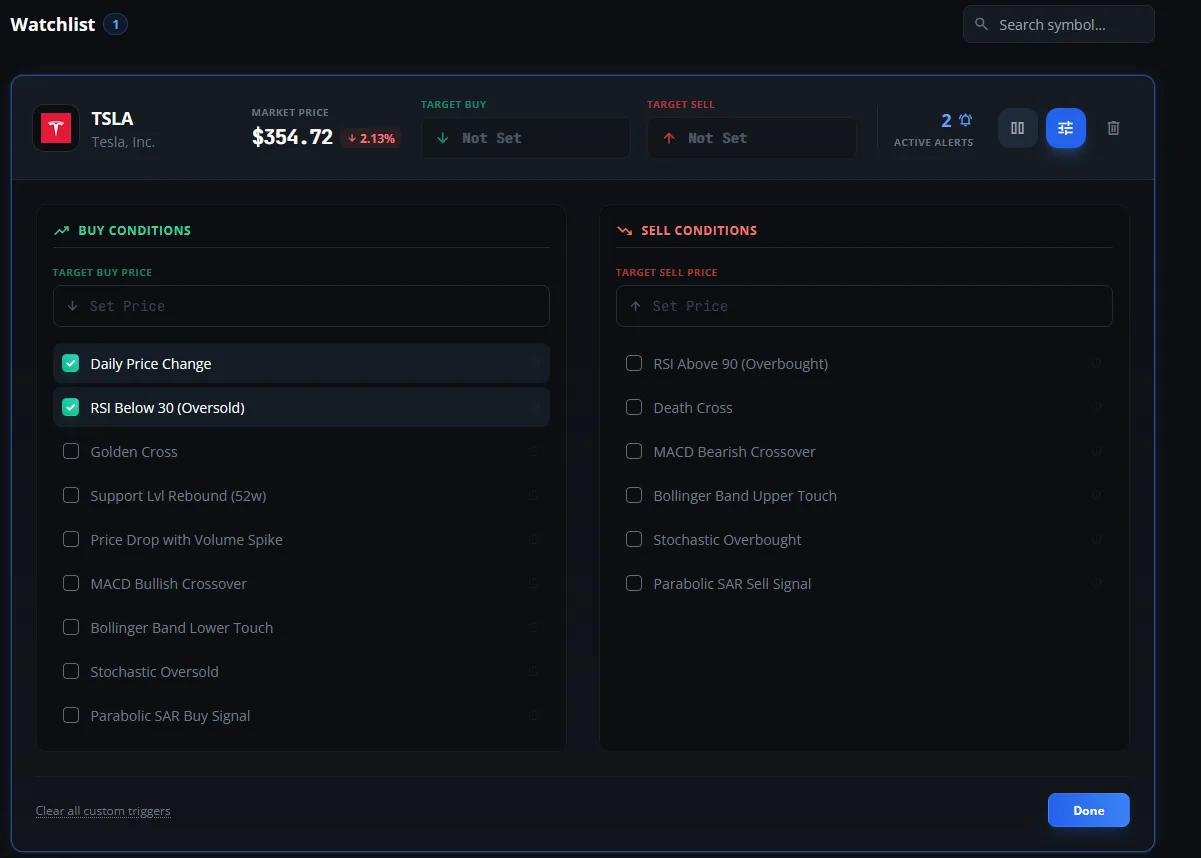This screenshot has height=858, width=1201.
Task: Enable Bollinger Band Lower Touch
Action: [71, 627]
